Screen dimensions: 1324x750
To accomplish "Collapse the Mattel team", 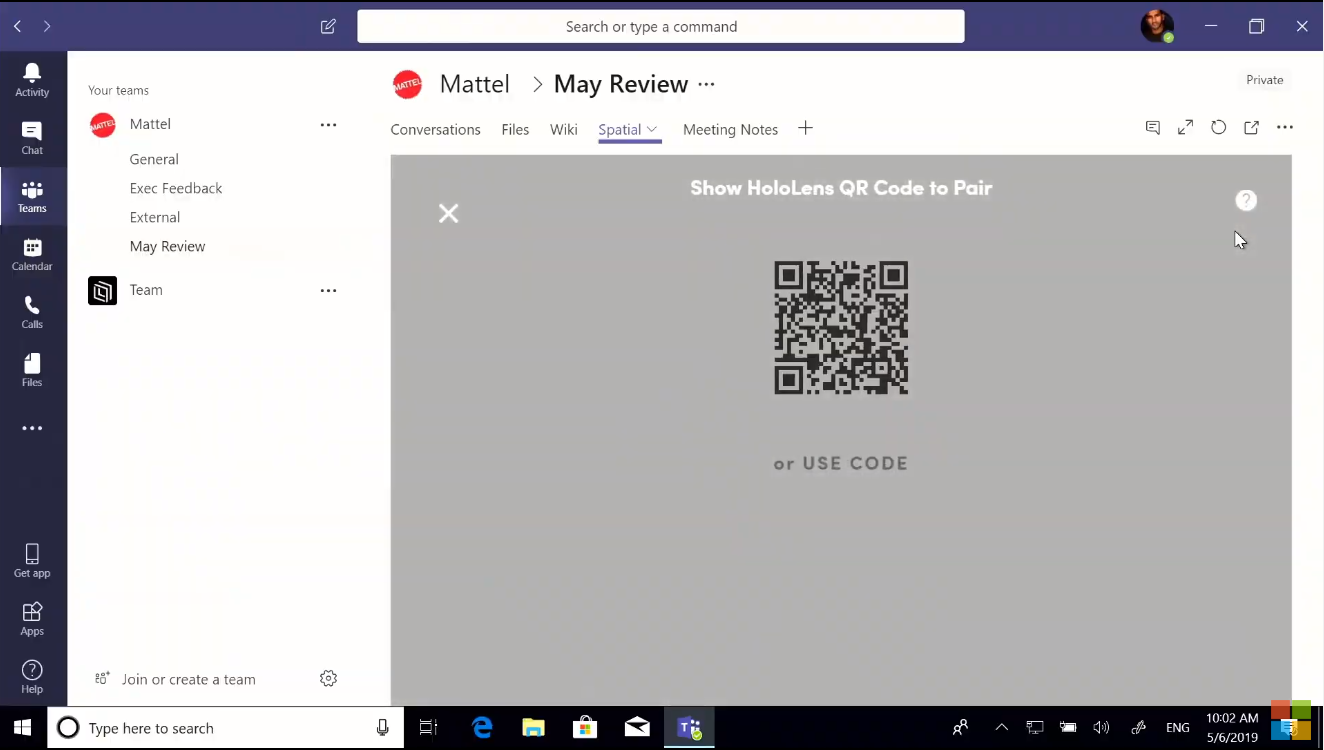I will [x=150, y=124].
